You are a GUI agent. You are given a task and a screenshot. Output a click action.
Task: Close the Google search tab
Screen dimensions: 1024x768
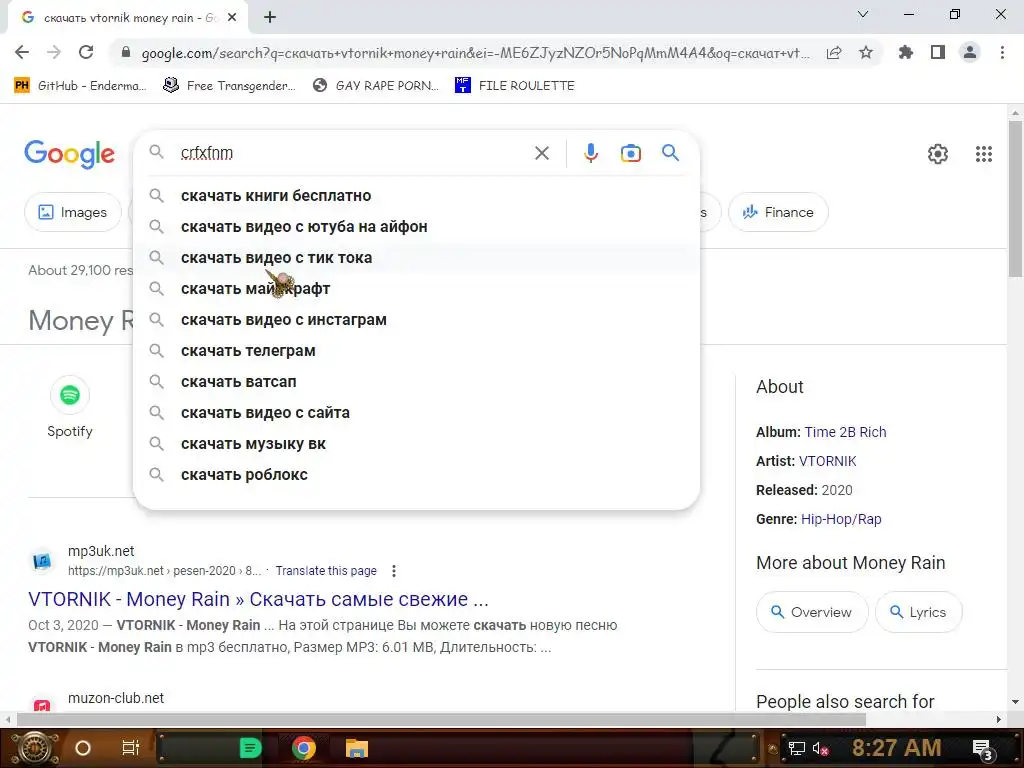232,18
